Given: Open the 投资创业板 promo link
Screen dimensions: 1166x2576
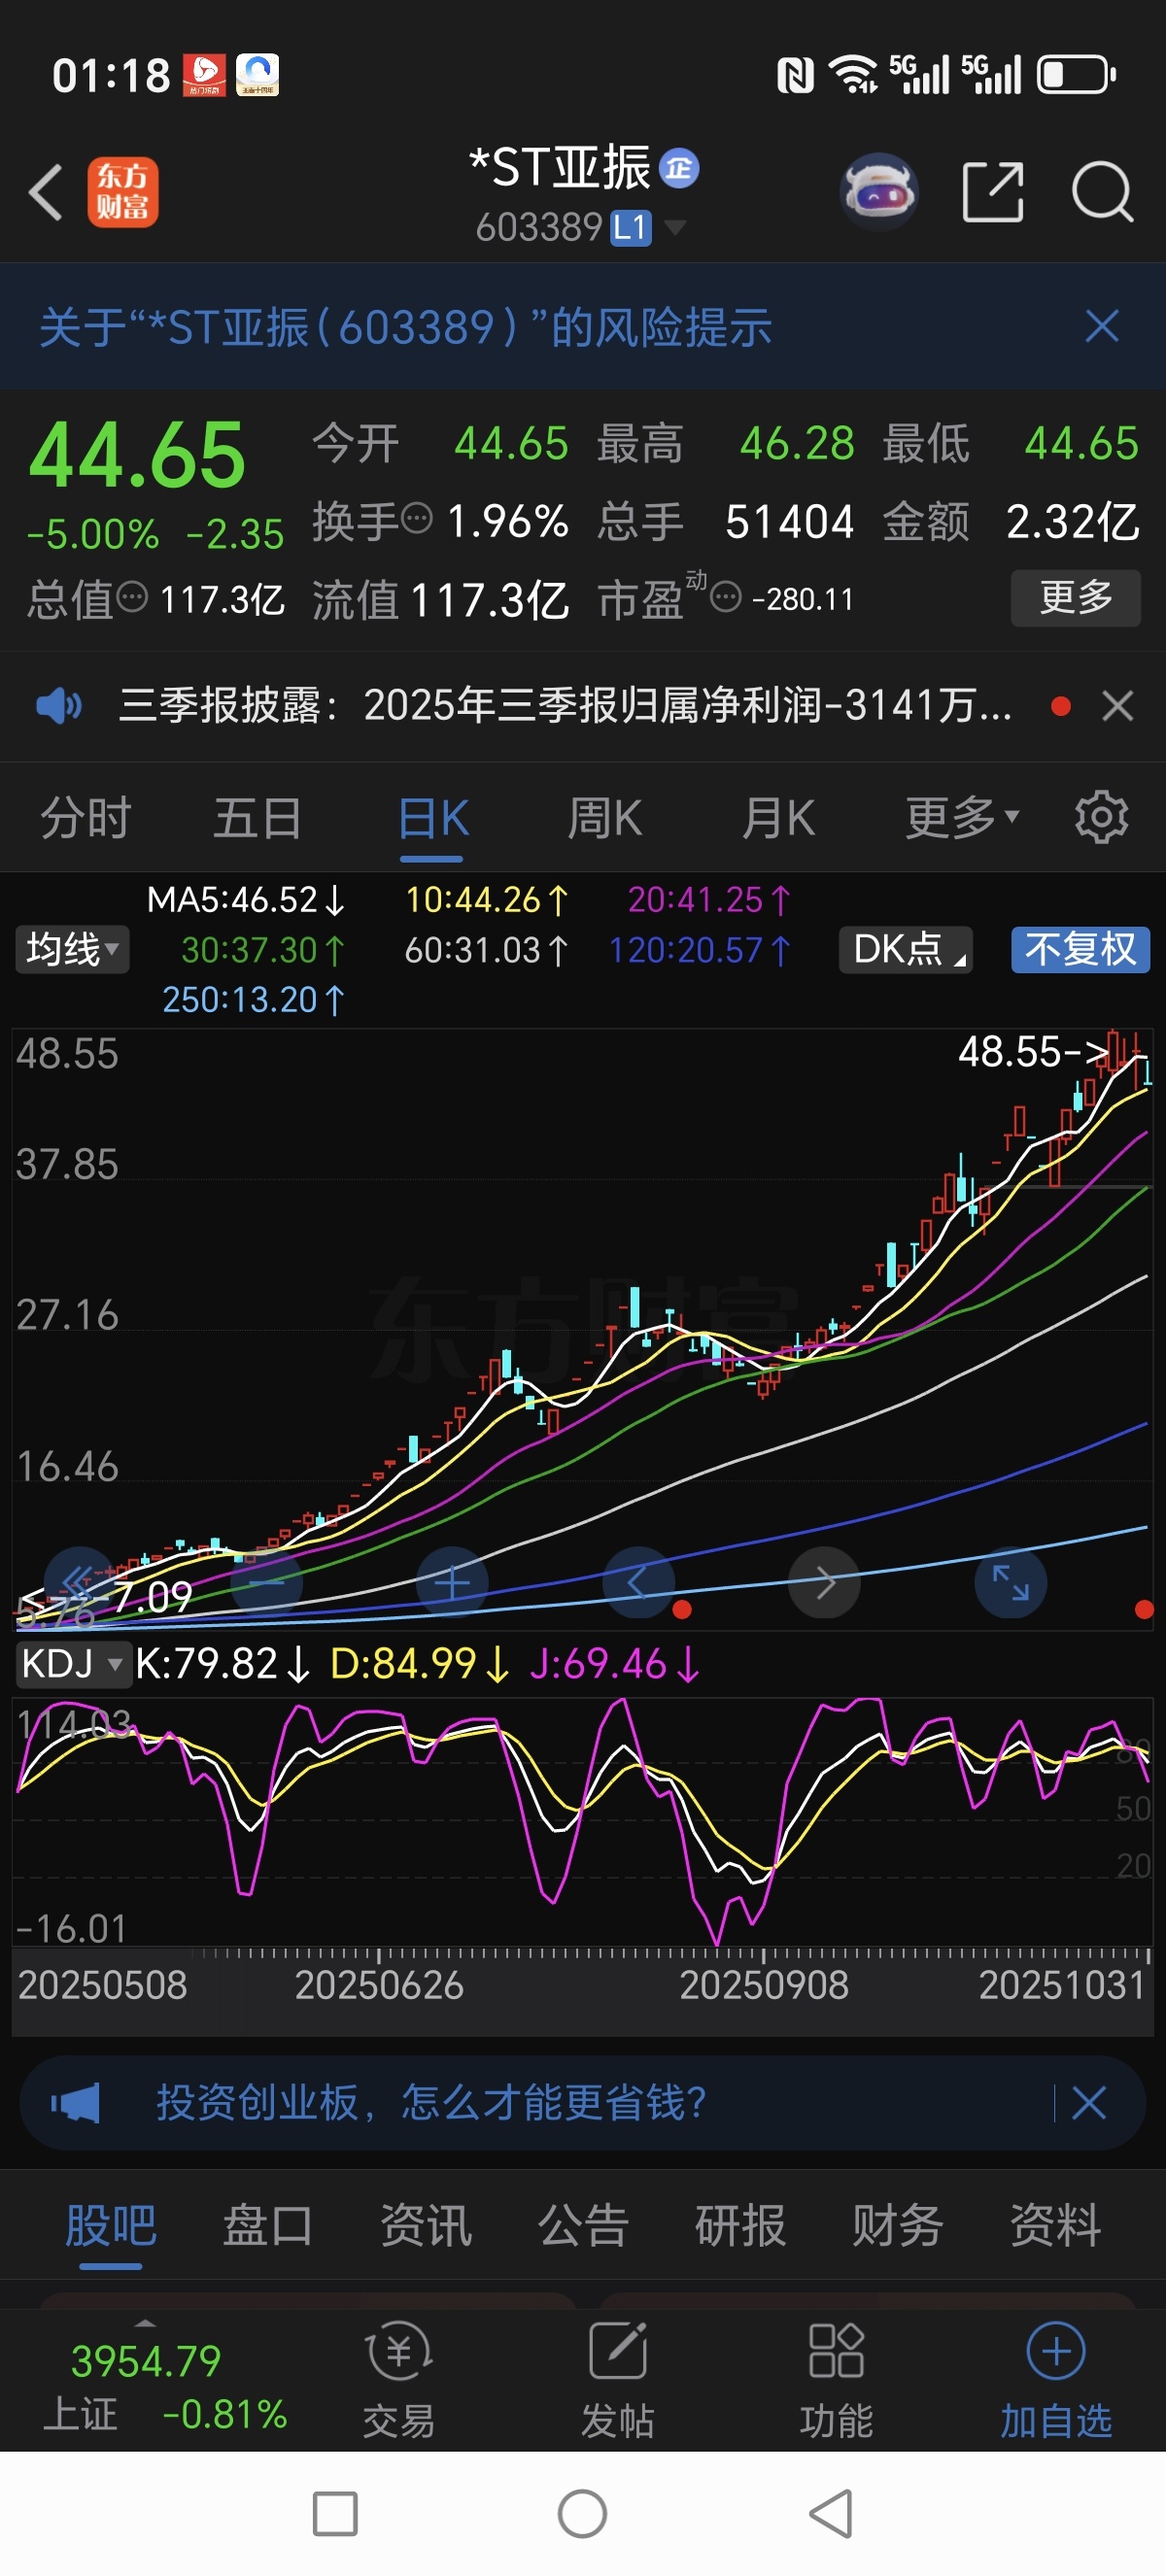Looking at the screenshot, I should 430,2102.
